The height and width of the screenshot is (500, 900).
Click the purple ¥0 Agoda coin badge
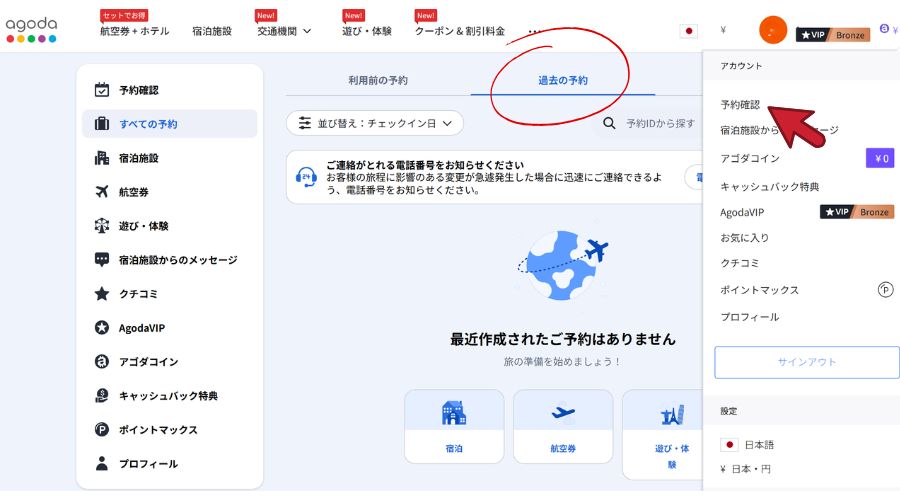click(879, 158)
